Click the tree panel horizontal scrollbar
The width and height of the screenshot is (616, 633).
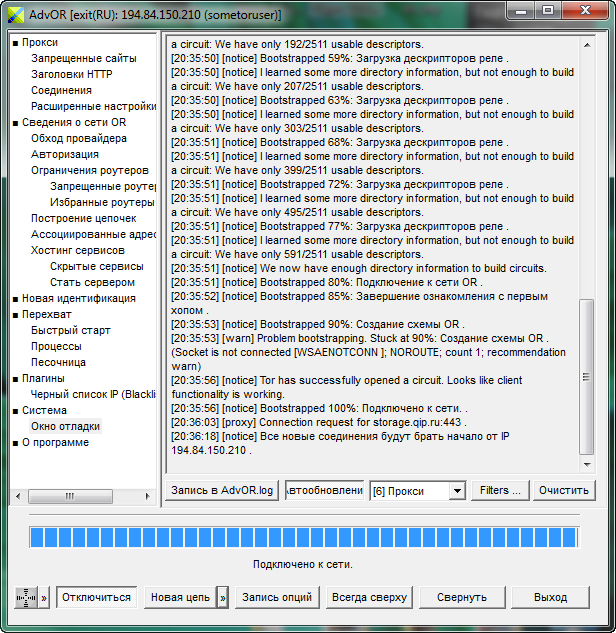84,496
